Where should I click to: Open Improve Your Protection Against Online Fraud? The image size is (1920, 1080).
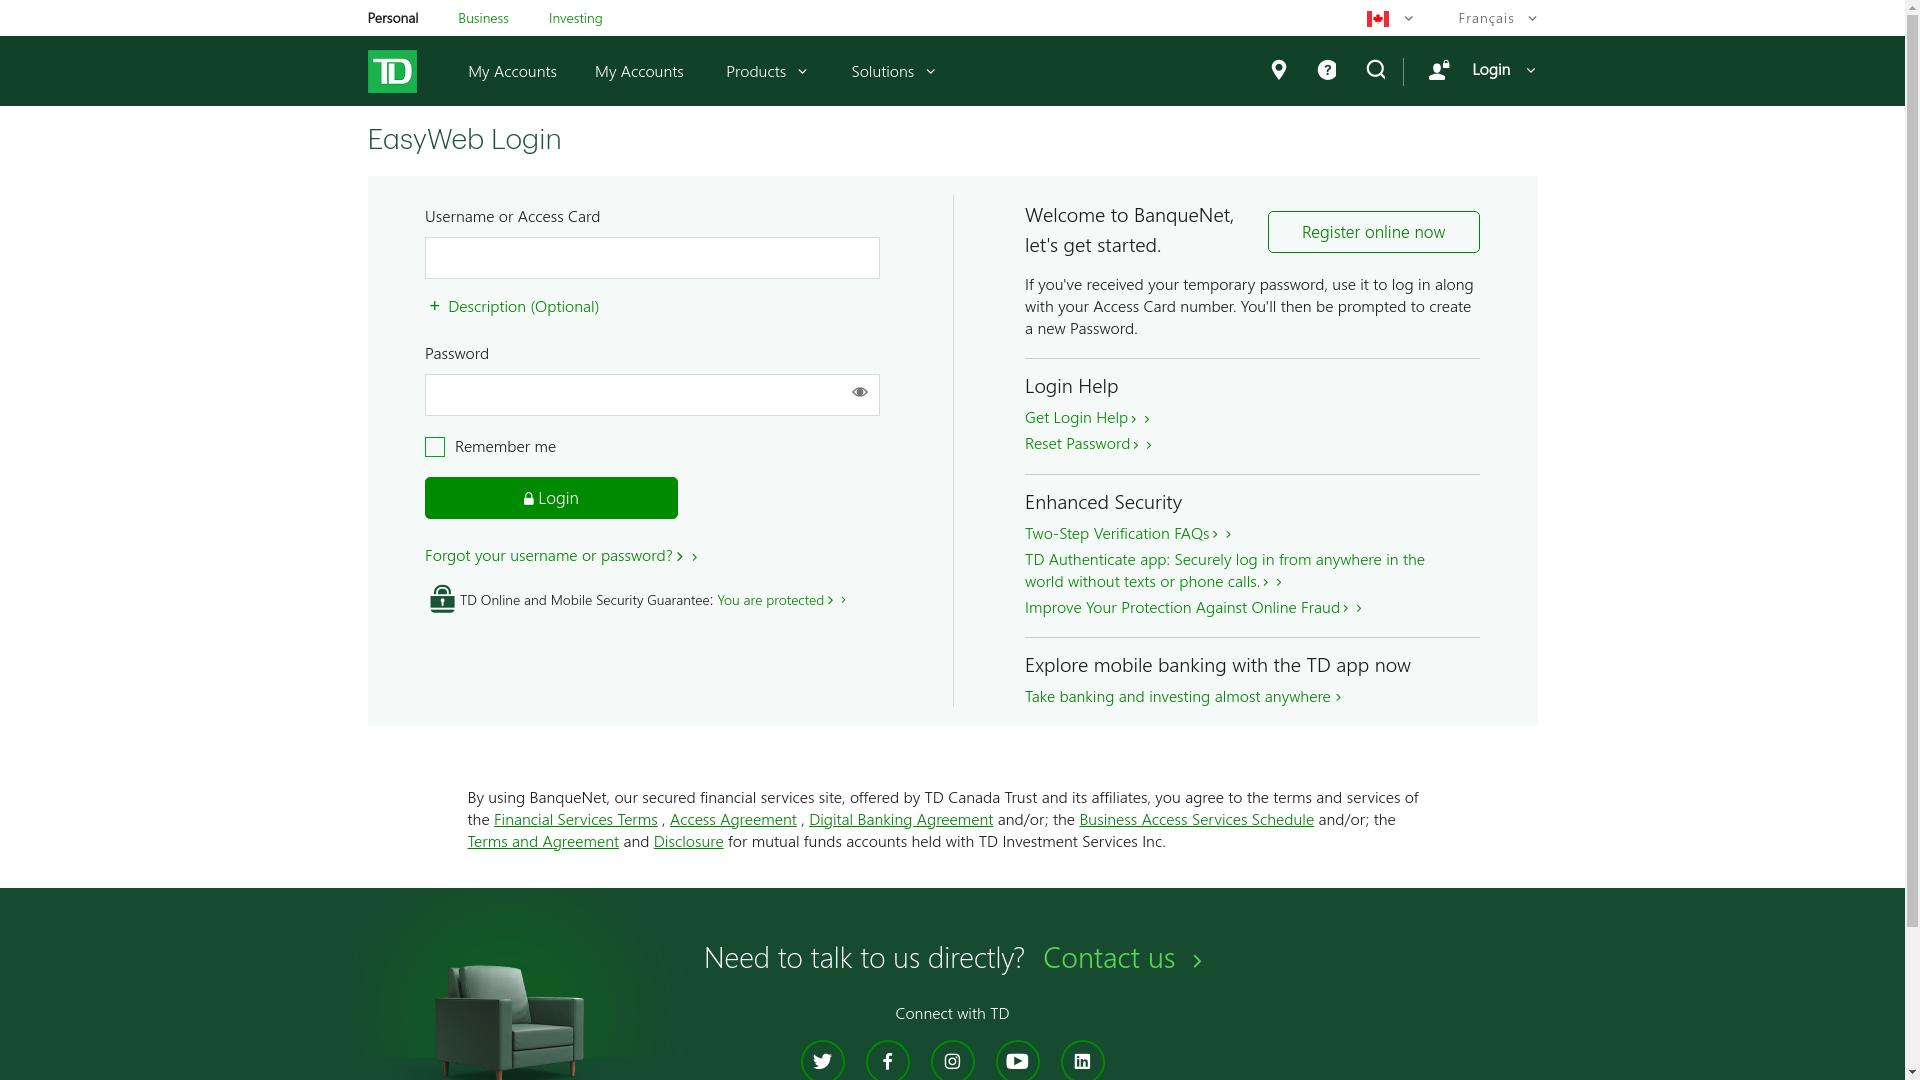1193,607
